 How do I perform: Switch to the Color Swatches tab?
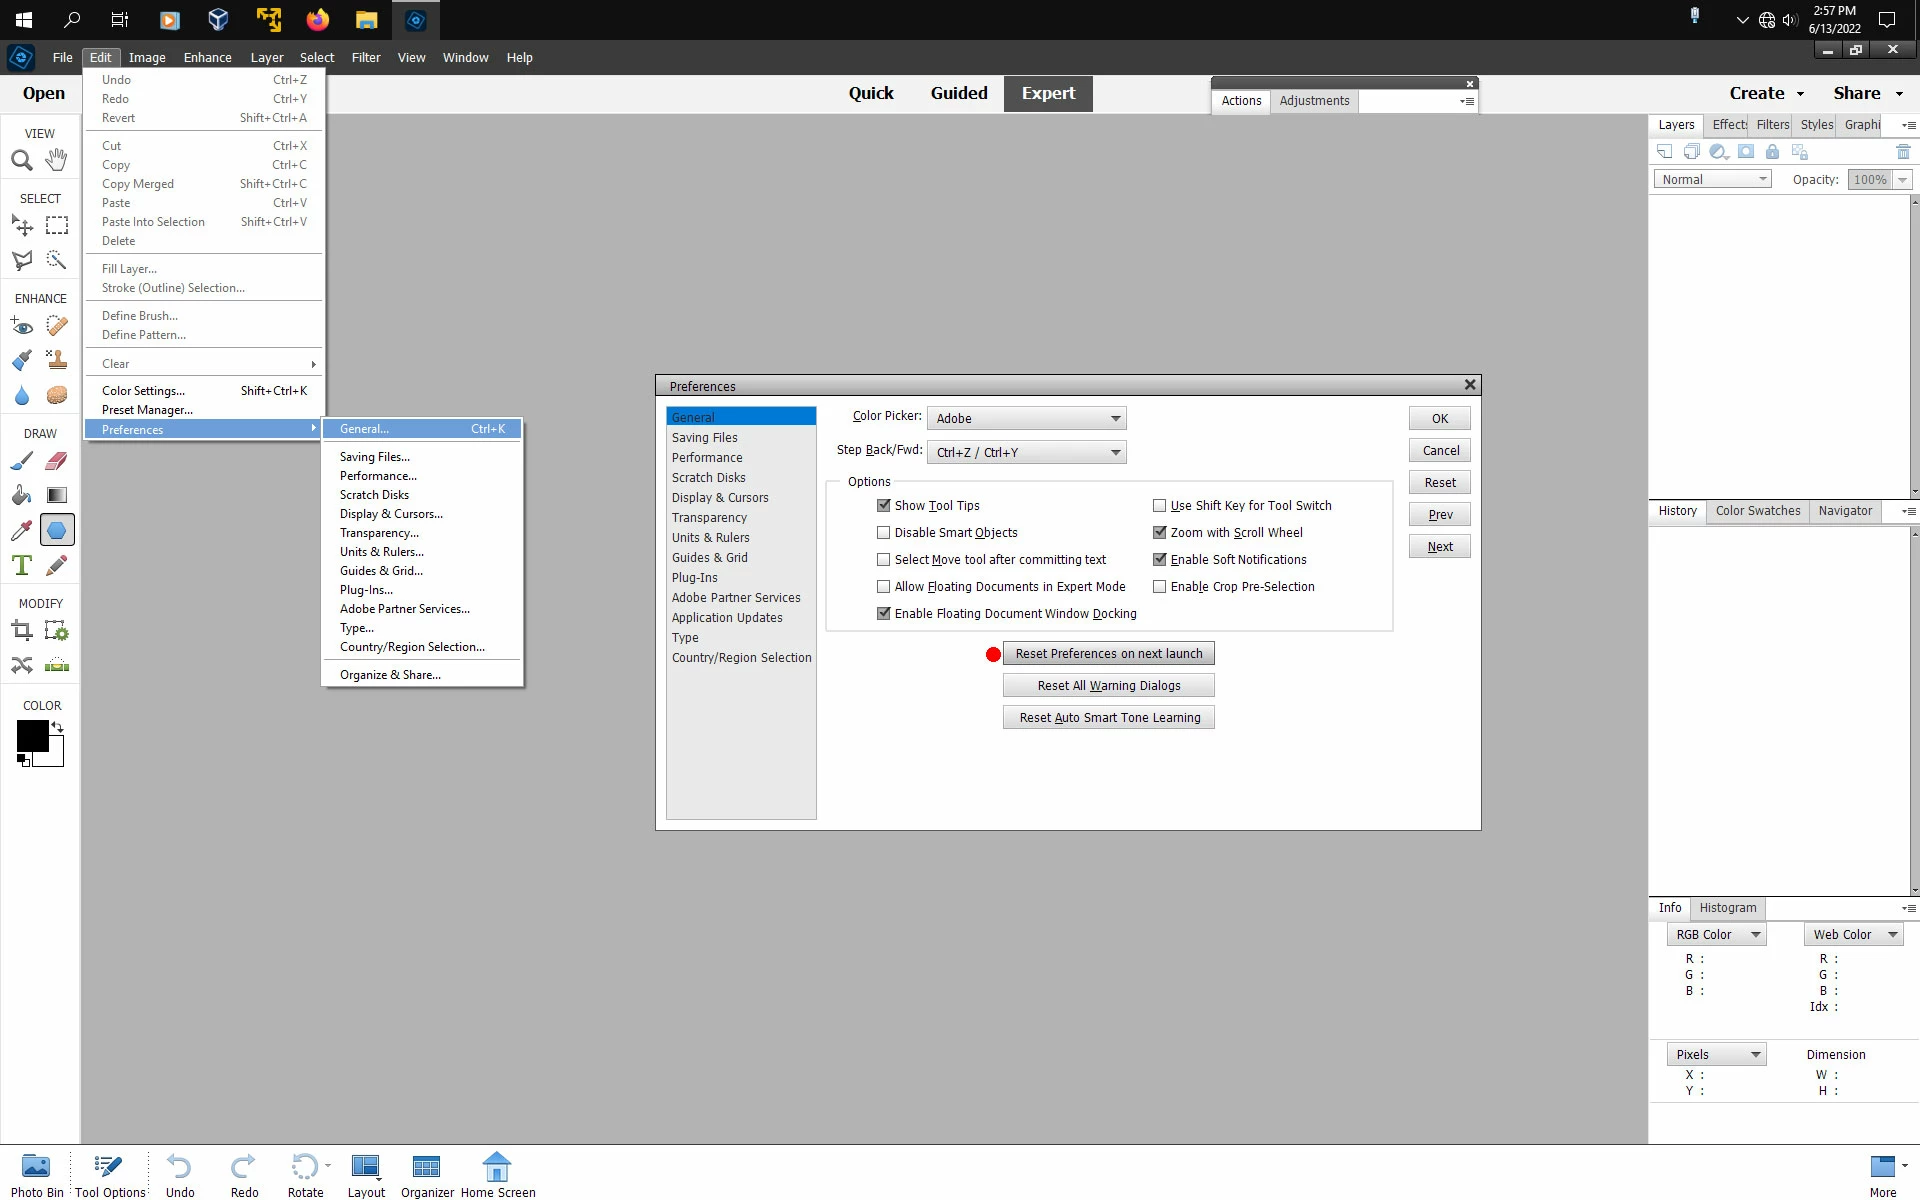tap(1757, 511)
